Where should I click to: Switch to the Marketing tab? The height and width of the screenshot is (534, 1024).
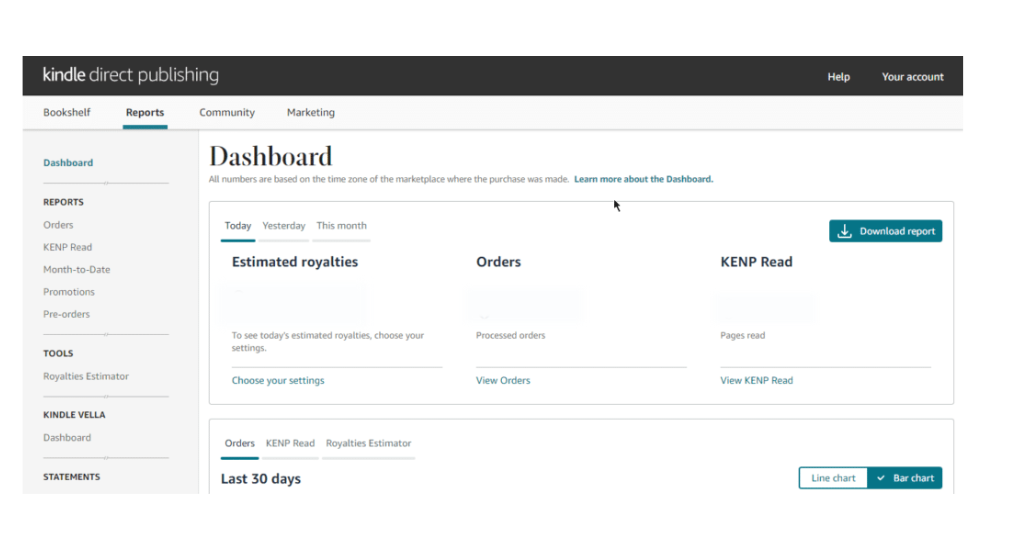coord(310,112)
